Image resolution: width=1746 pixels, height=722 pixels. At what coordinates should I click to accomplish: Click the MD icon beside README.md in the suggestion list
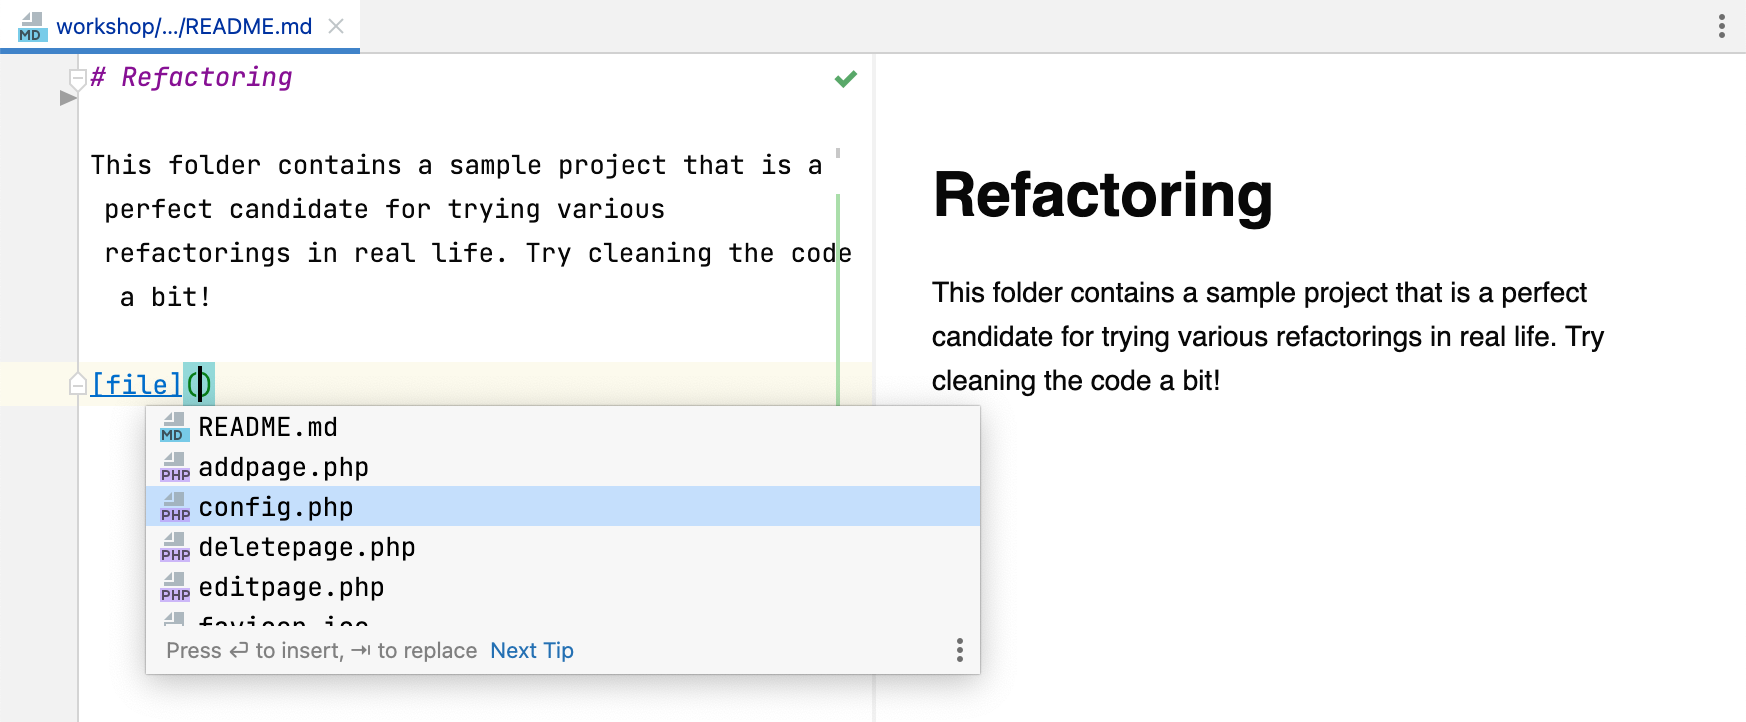pyautogui.click(x=174, y=428)
